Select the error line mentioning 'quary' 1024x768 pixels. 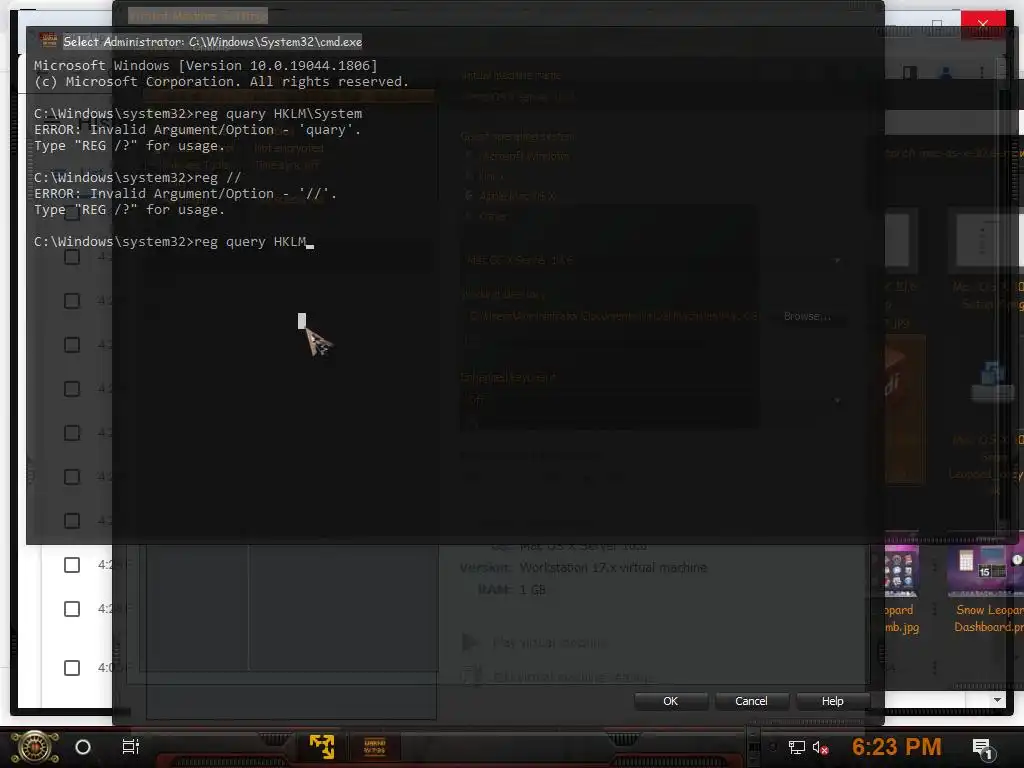(x=197, y=129)
